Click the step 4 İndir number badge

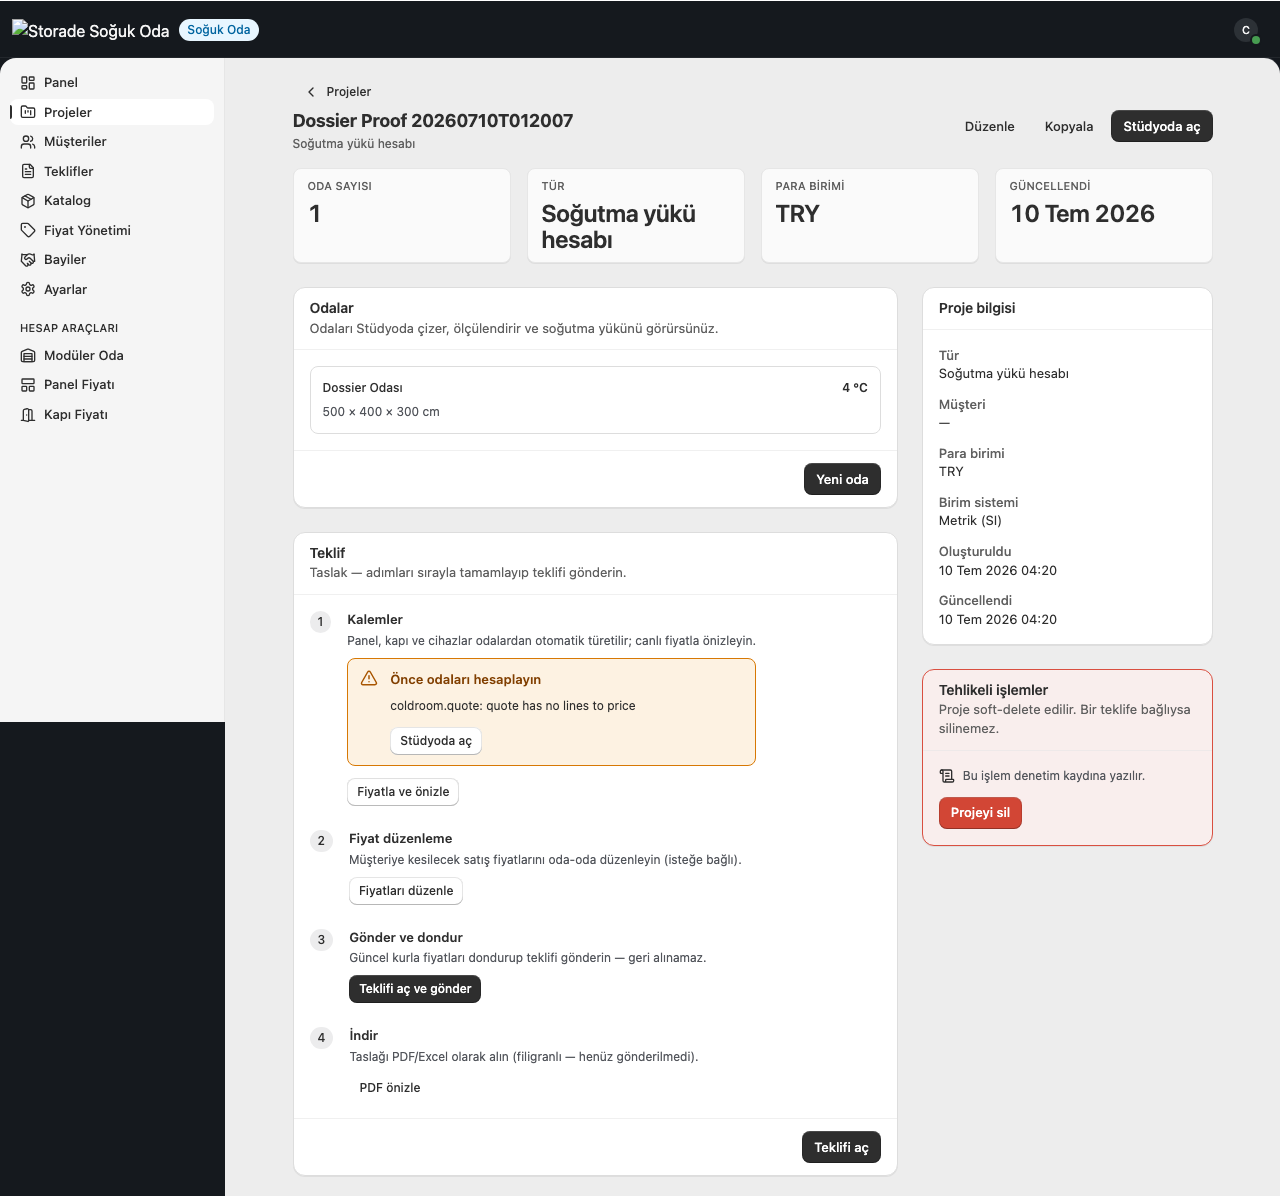(x=321, y=1038)
